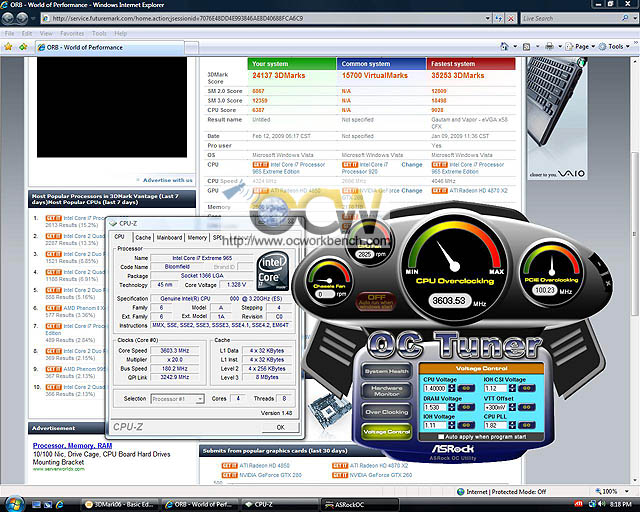
Task: Click Show Desktop quick launch icon
Action: click(x=36, y=505)
